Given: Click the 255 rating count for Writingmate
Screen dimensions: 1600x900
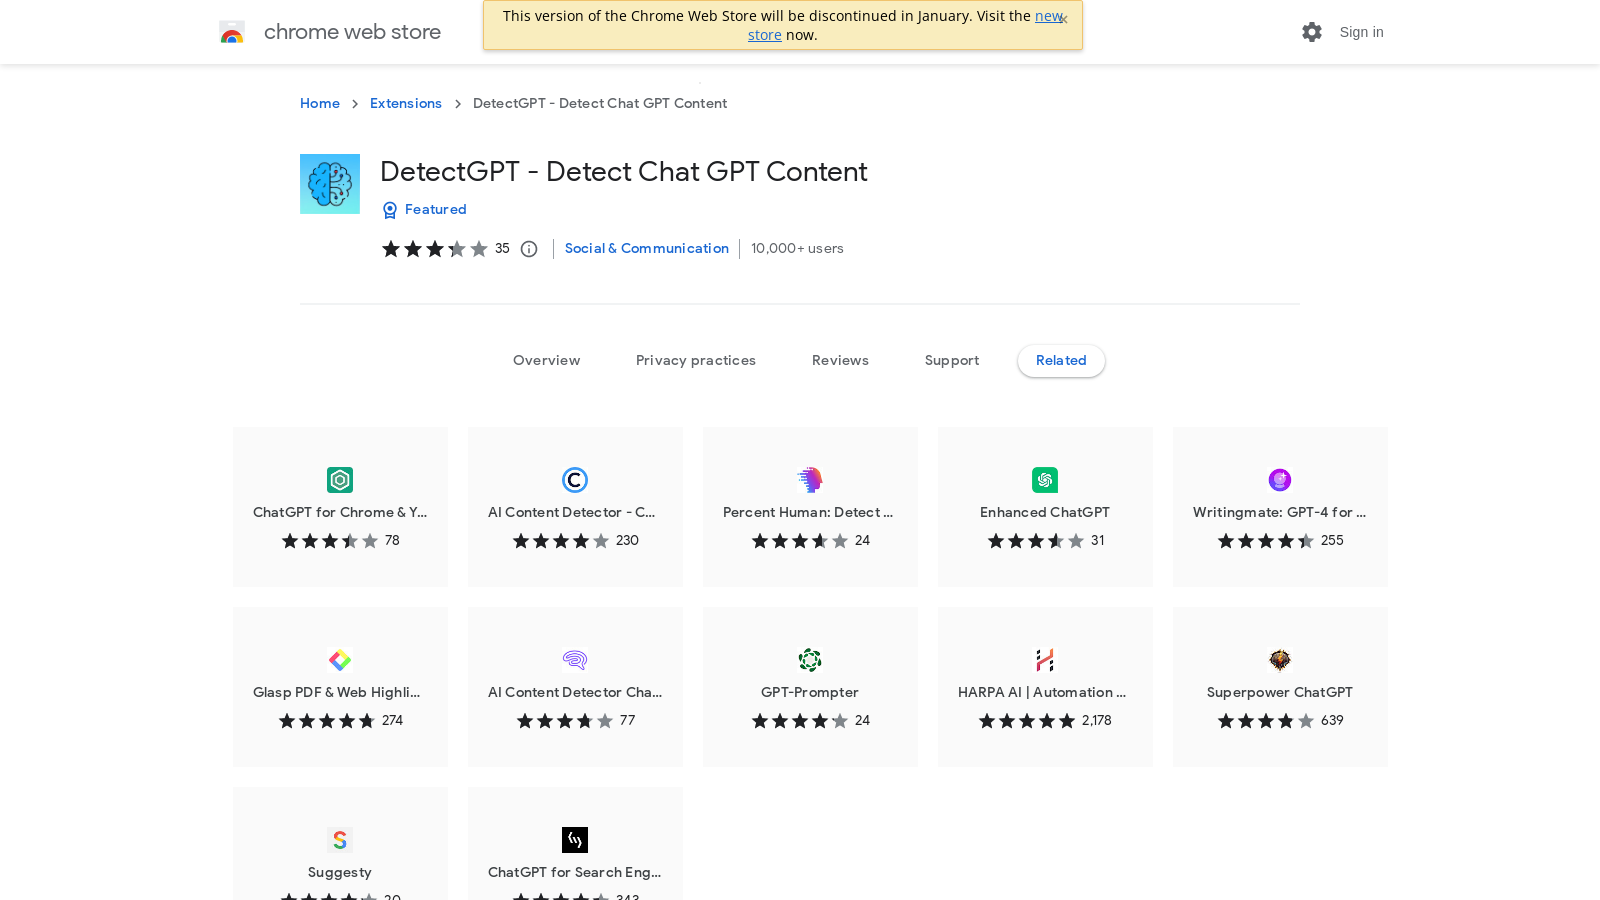Looking at the screenshot, I should click(1332, 541).
